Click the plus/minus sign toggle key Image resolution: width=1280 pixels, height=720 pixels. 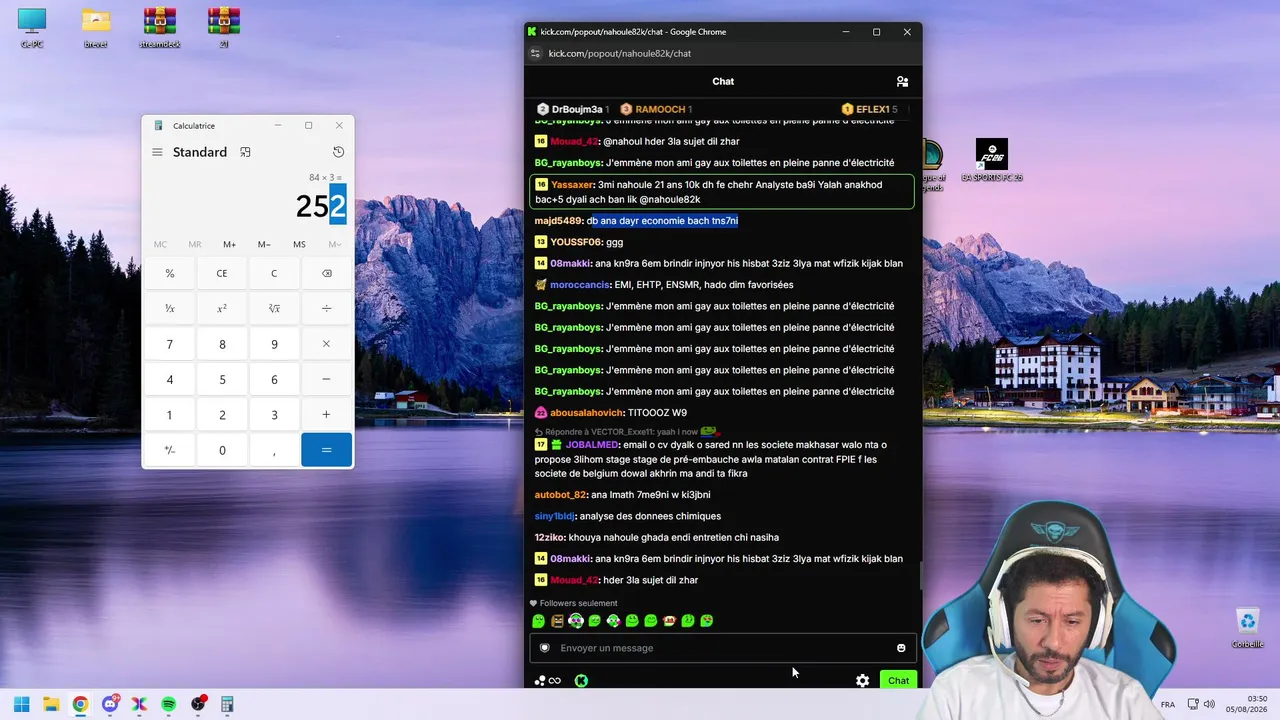(170, 450)
